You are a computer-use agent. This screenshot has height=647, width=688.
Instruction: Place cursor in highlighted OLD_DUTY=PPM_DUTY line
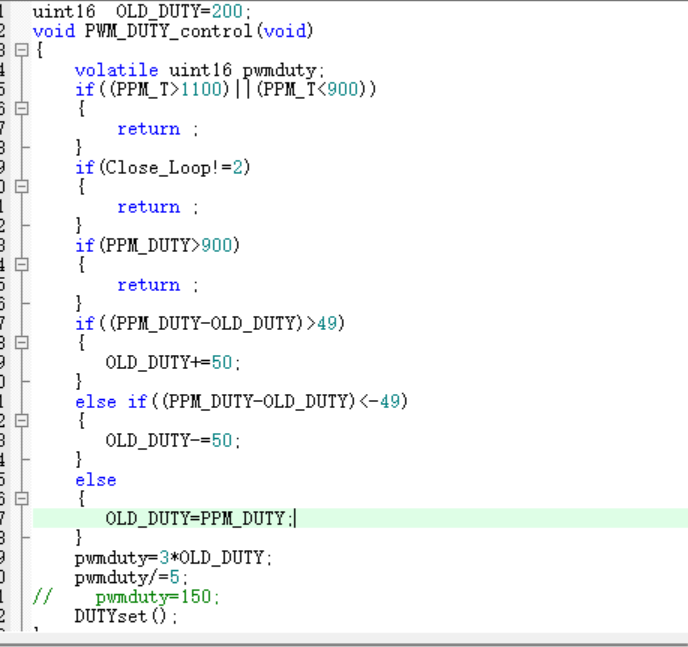coord(198,518)
